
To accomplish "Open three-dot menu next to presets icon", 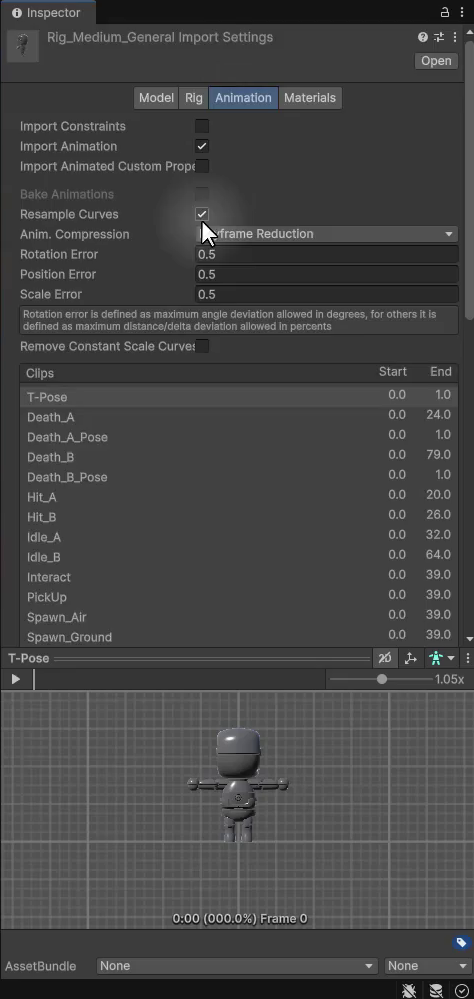I will [x=455, y=38].
